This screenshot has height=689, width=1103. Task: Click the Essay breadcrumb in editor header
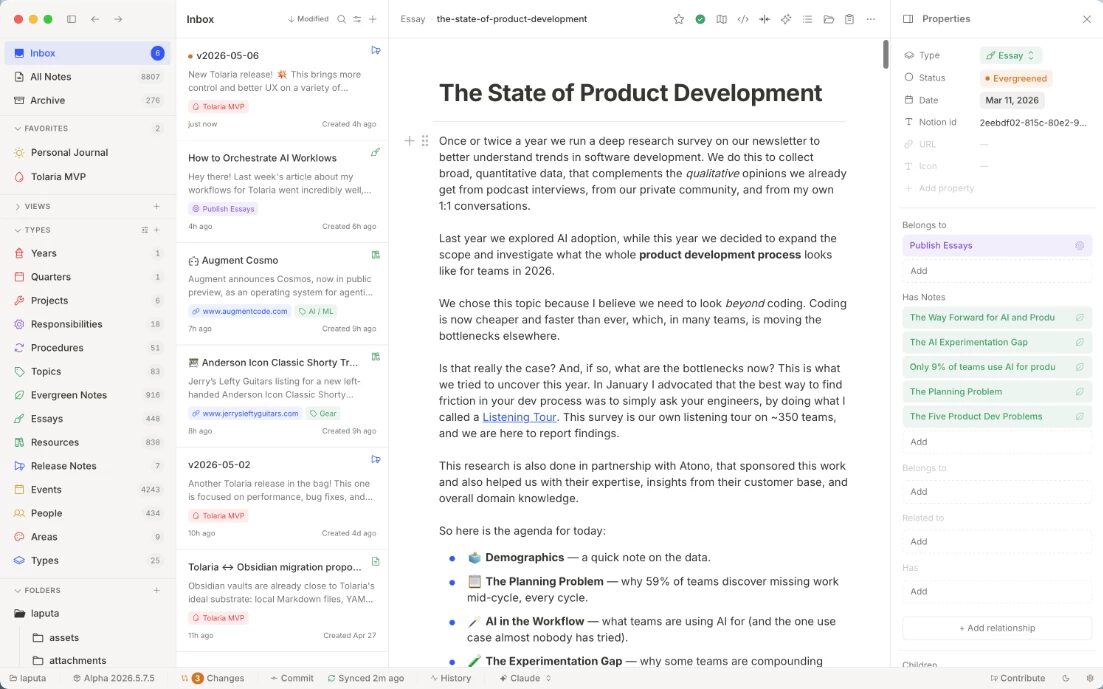tap(412, 19)
